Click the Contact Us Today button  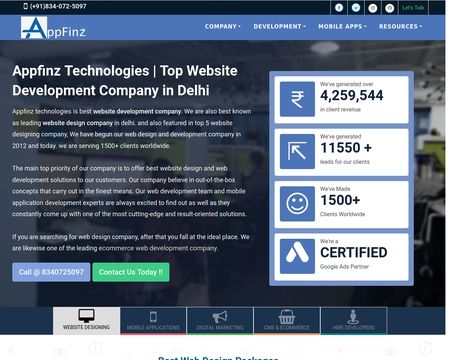131,272
